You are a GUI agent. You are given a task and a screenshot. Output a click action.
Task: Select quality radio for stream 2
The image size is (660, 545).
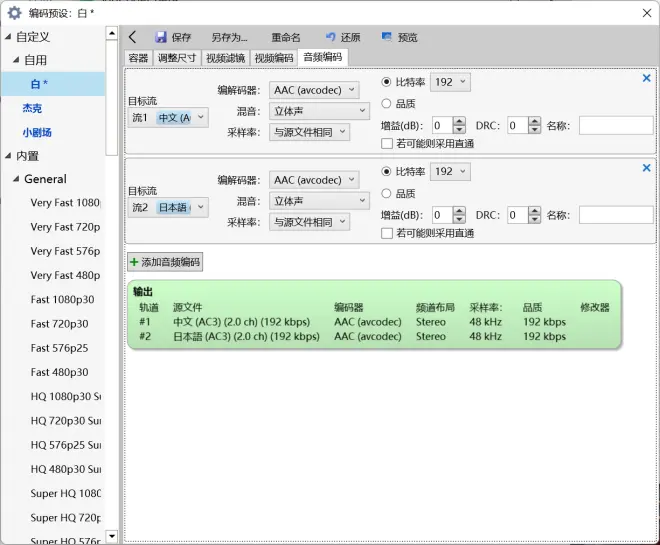click(x=386, y=194)
